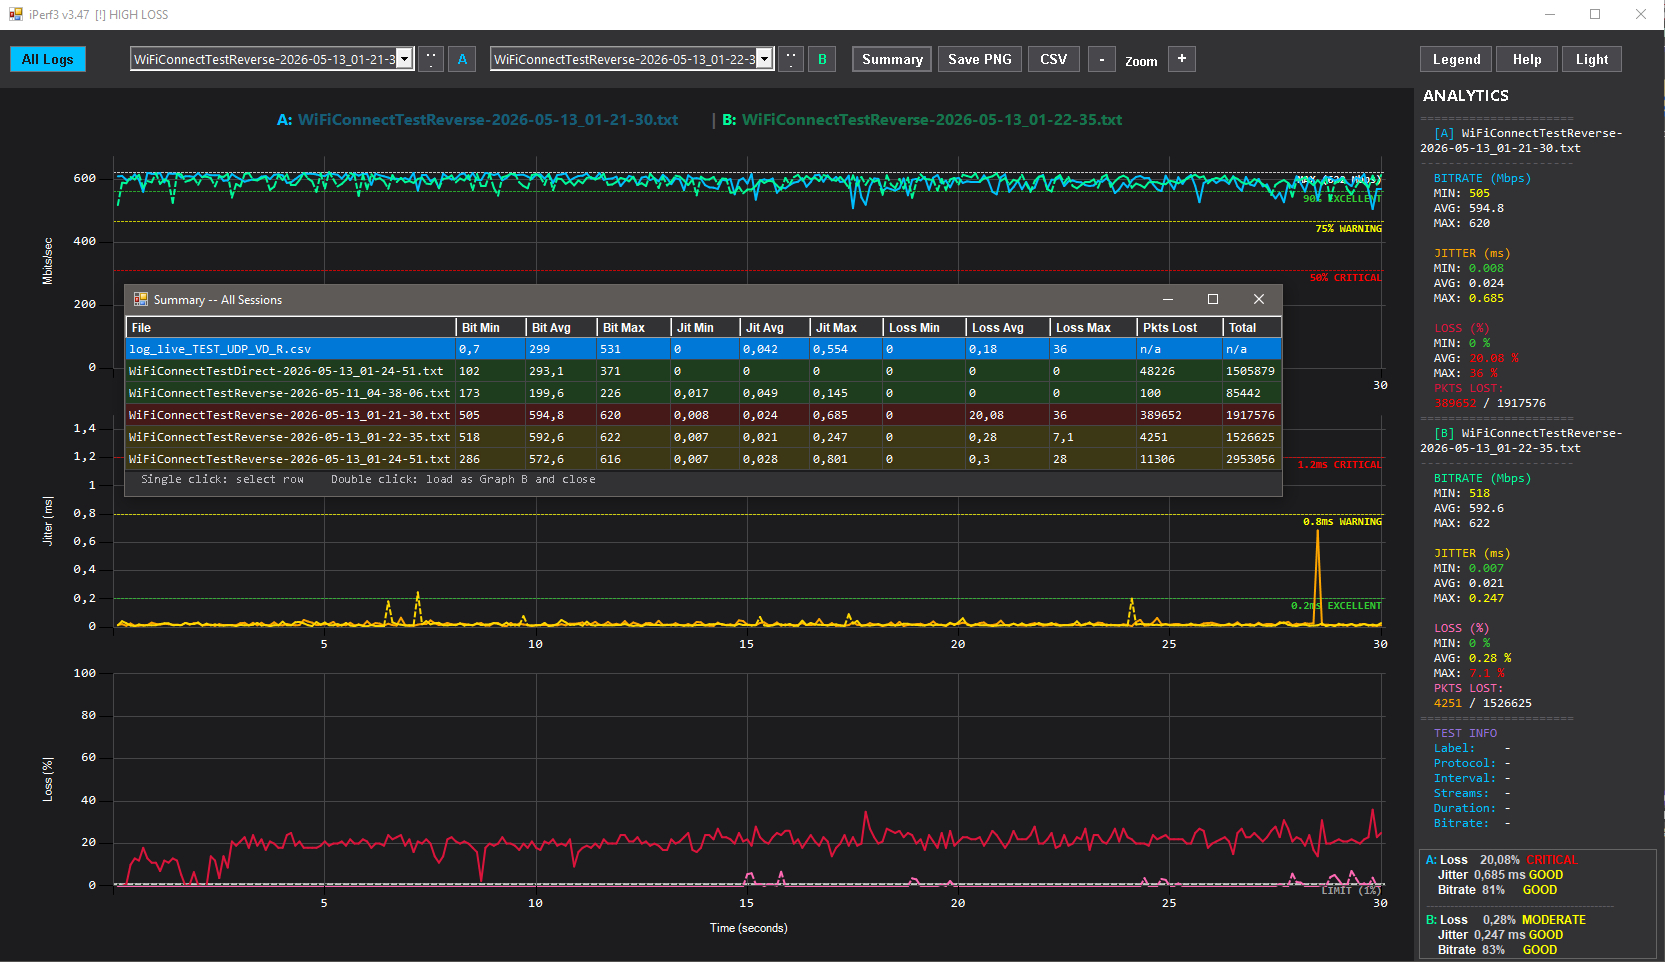Open the graph B log file dropdown

764,59
